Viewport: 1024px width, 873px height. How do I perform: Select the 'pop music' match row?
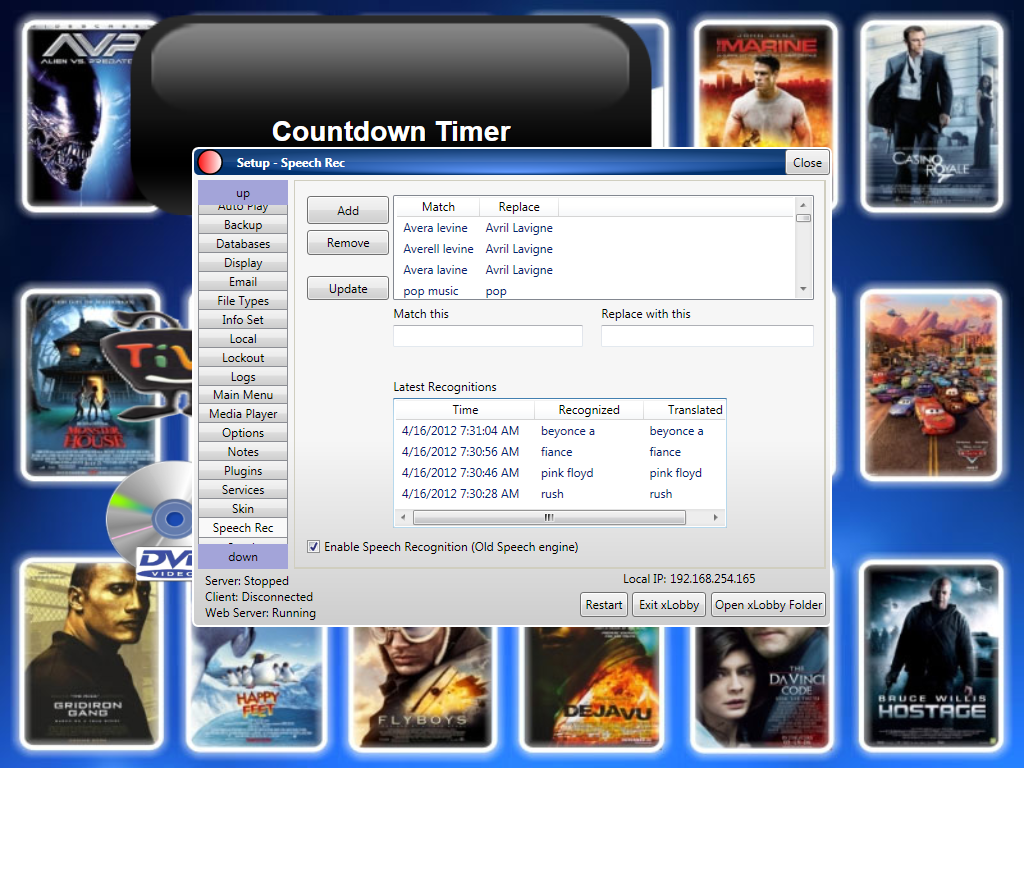tap(595, 291)
